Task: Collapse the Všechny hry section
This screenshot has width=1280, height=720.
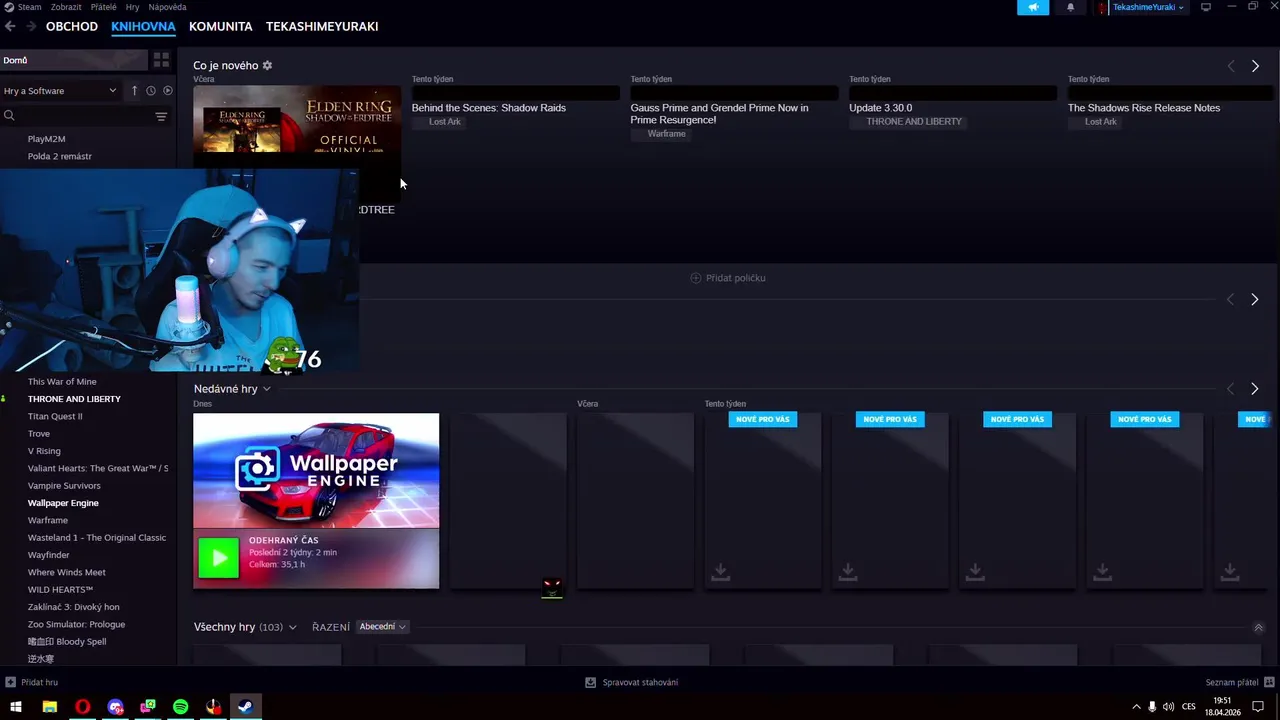Action: coord(1258,627)
